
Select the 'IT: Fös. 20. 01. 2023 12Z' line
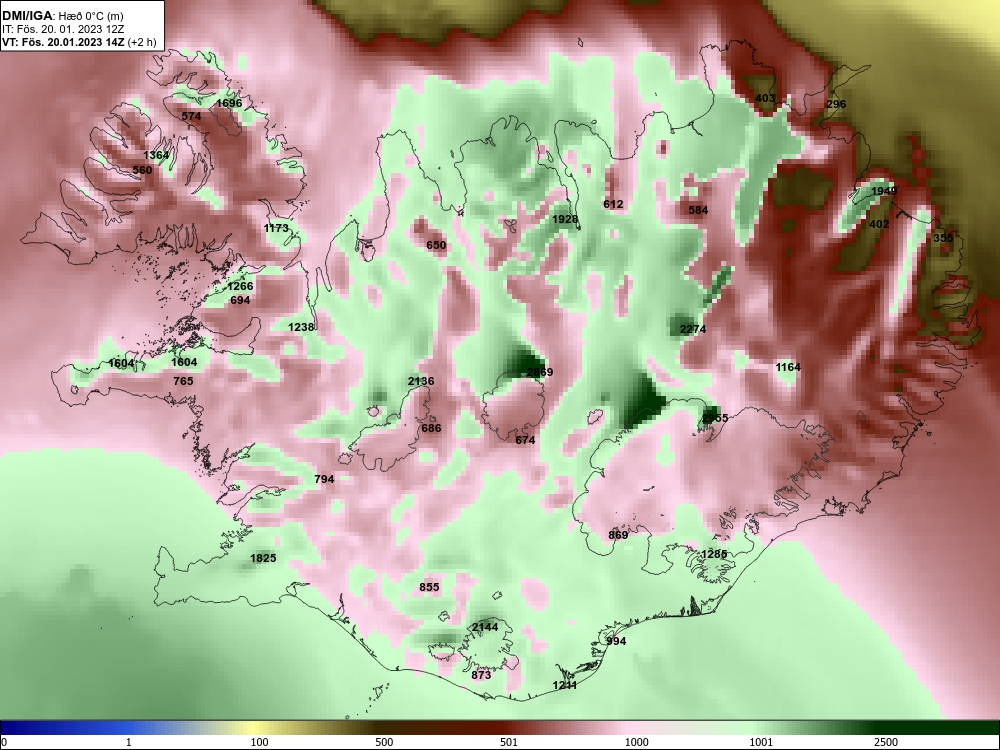[61, 29]
